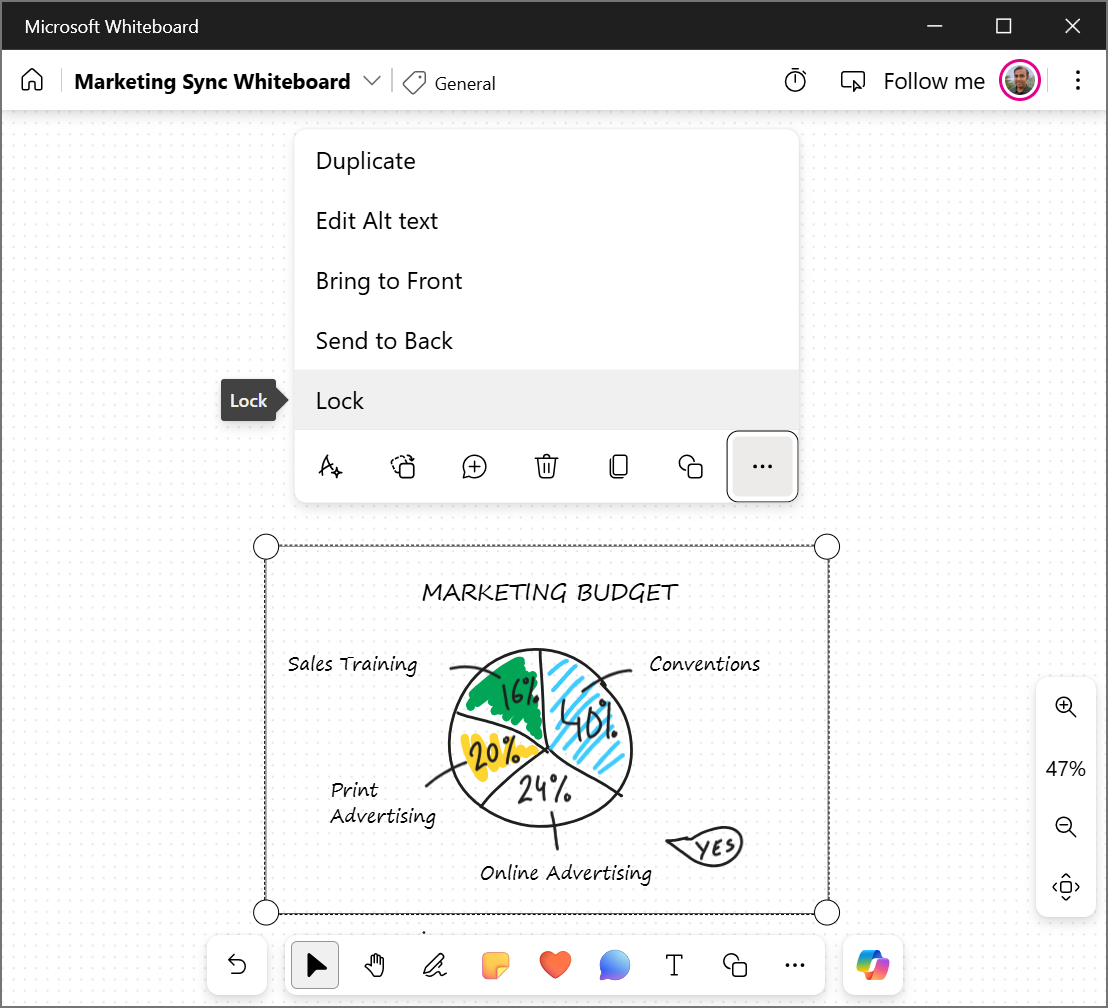1108x1008 pixels.
Task: Click the timer icon in the header
Action: click(795, 80)
